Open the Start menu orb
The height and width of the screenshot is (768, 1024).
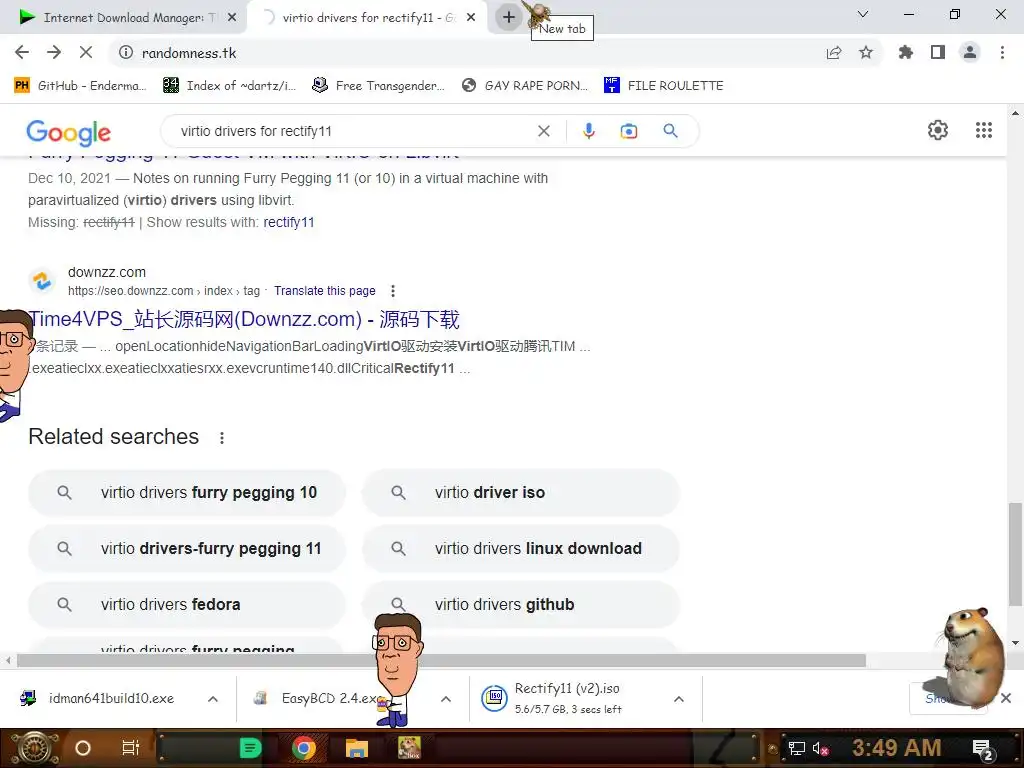click(35, 748)
